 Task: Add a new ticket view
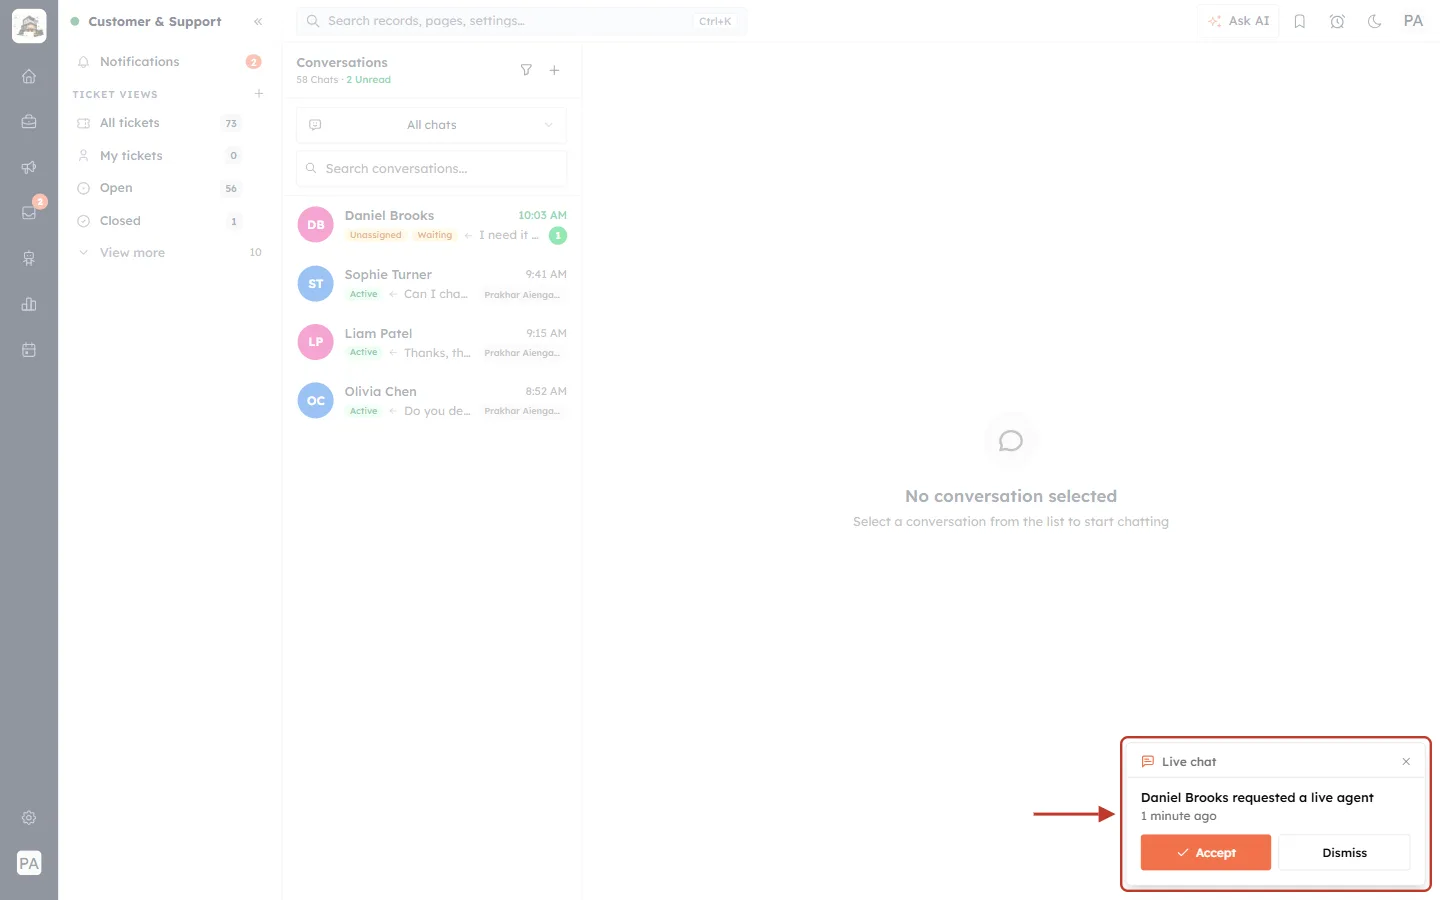(259, 94)
